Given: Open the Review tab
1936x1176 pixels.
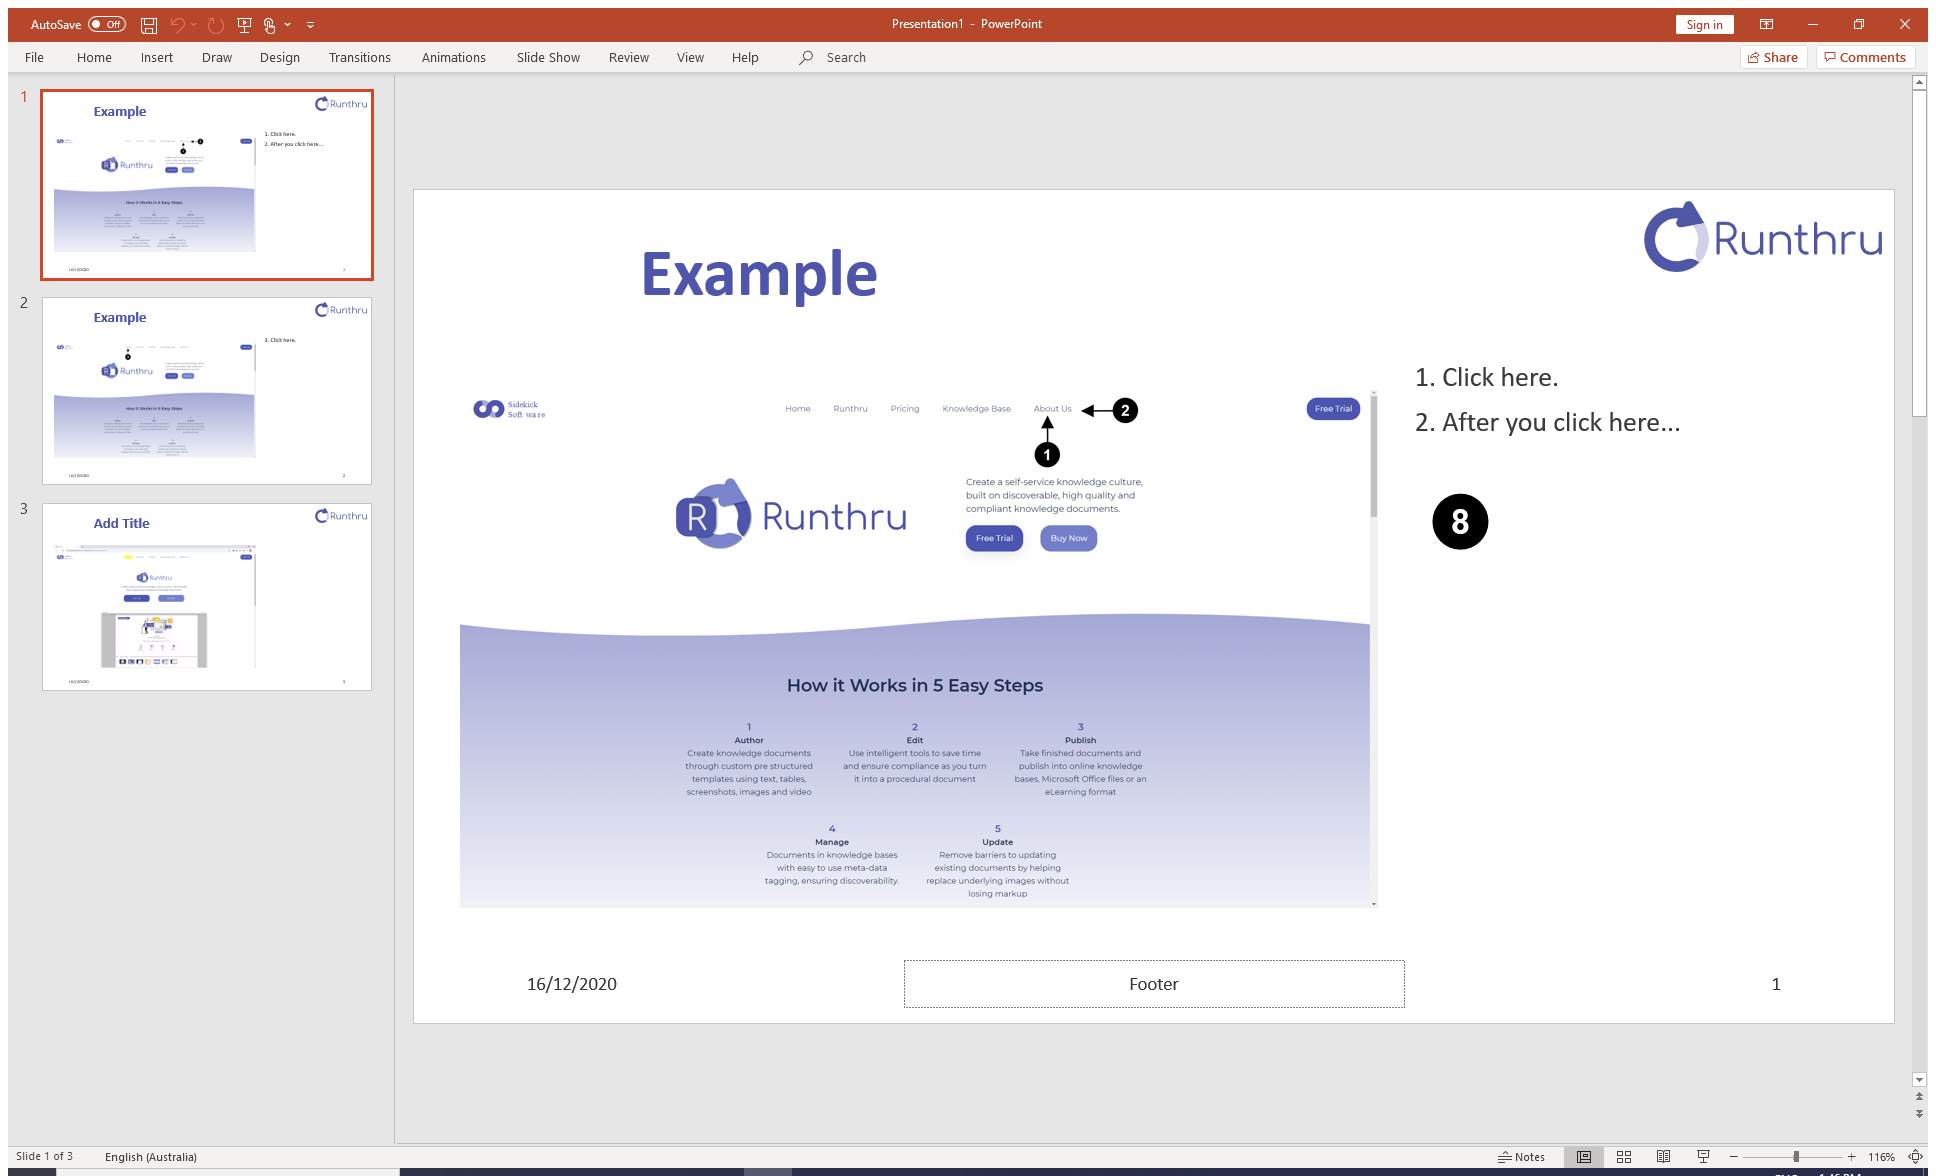Looking at the screenshot, I should (x=629, y=57).
